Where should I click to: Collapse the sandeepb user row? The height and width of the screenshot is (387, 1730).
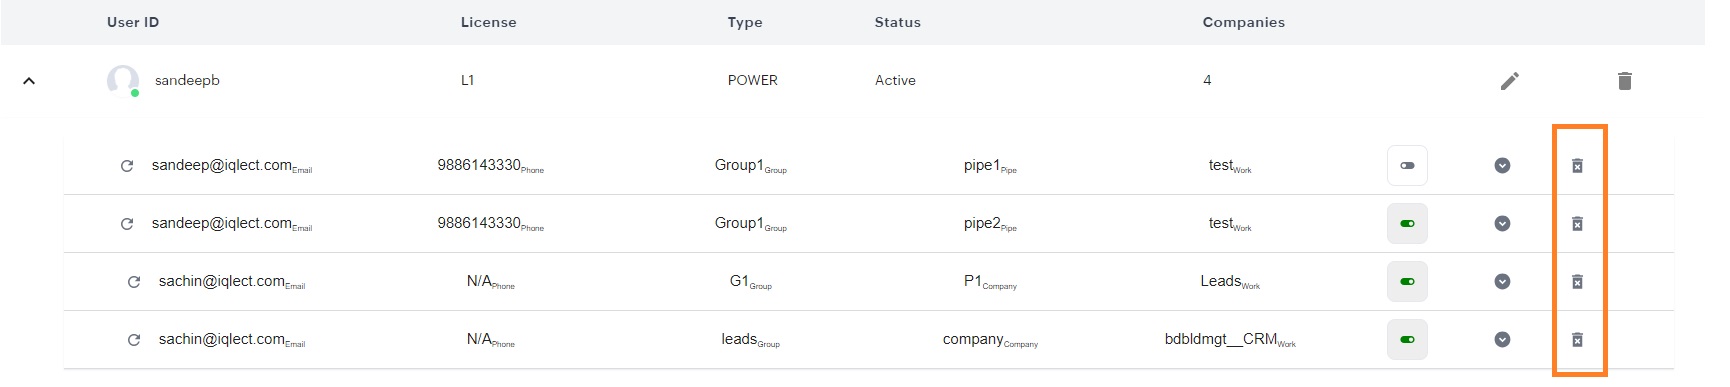pyautogui.click(x=29, y=81)
